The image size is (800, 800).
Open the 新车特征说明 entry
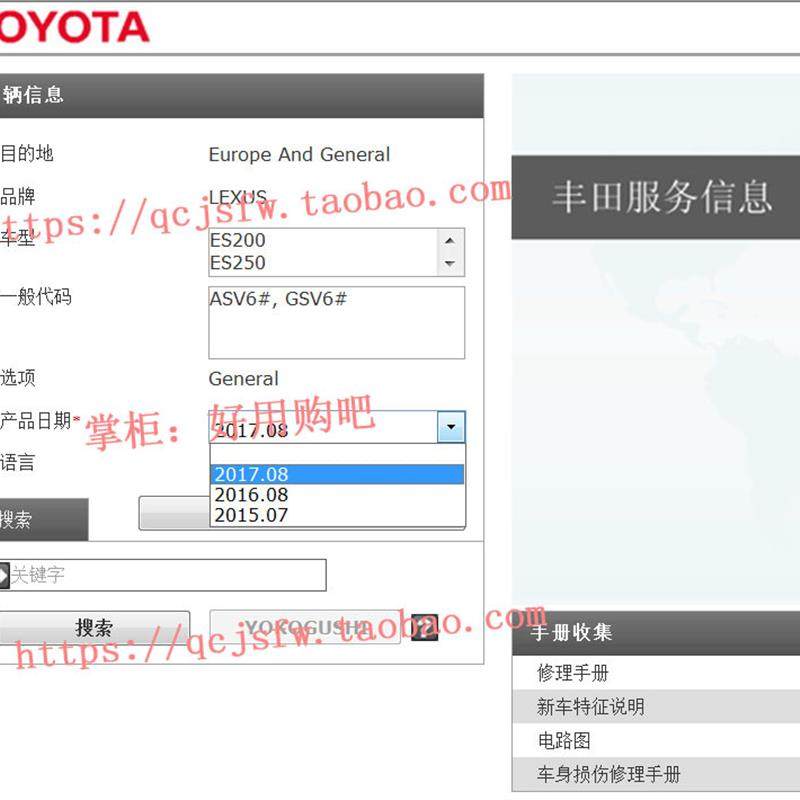[600, 706]
